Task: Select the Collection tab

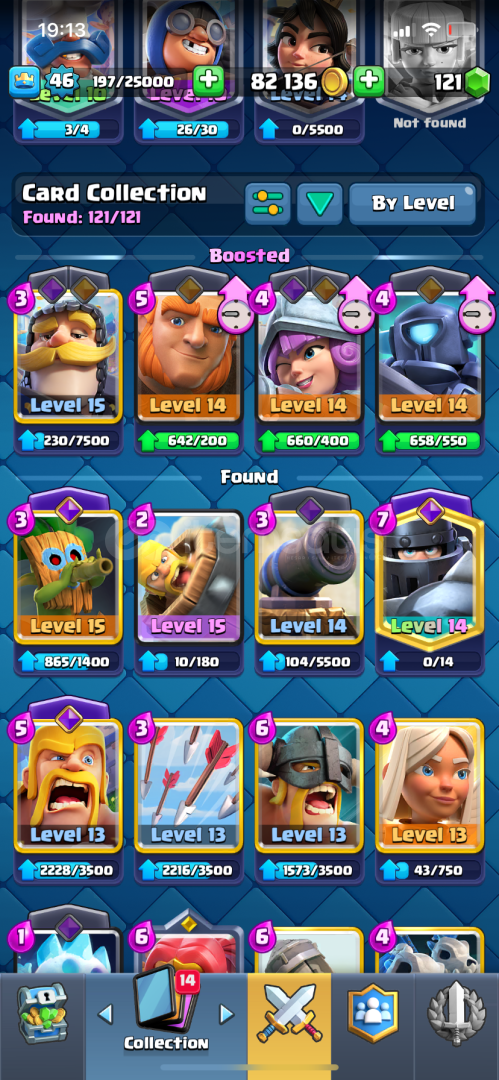Action: (165, 1015)
